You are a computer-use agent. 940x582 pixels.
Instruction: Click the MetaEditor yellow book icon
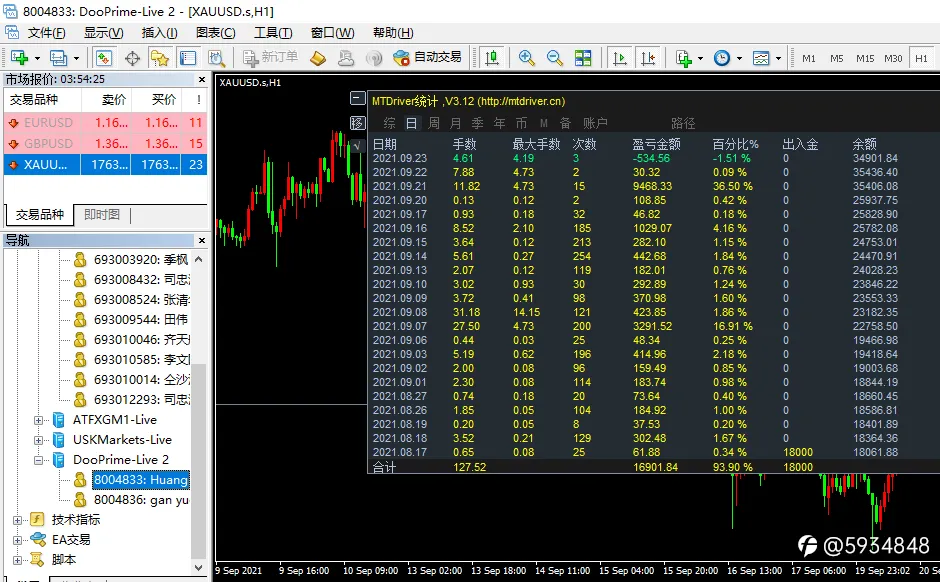[x=318, y=58]
